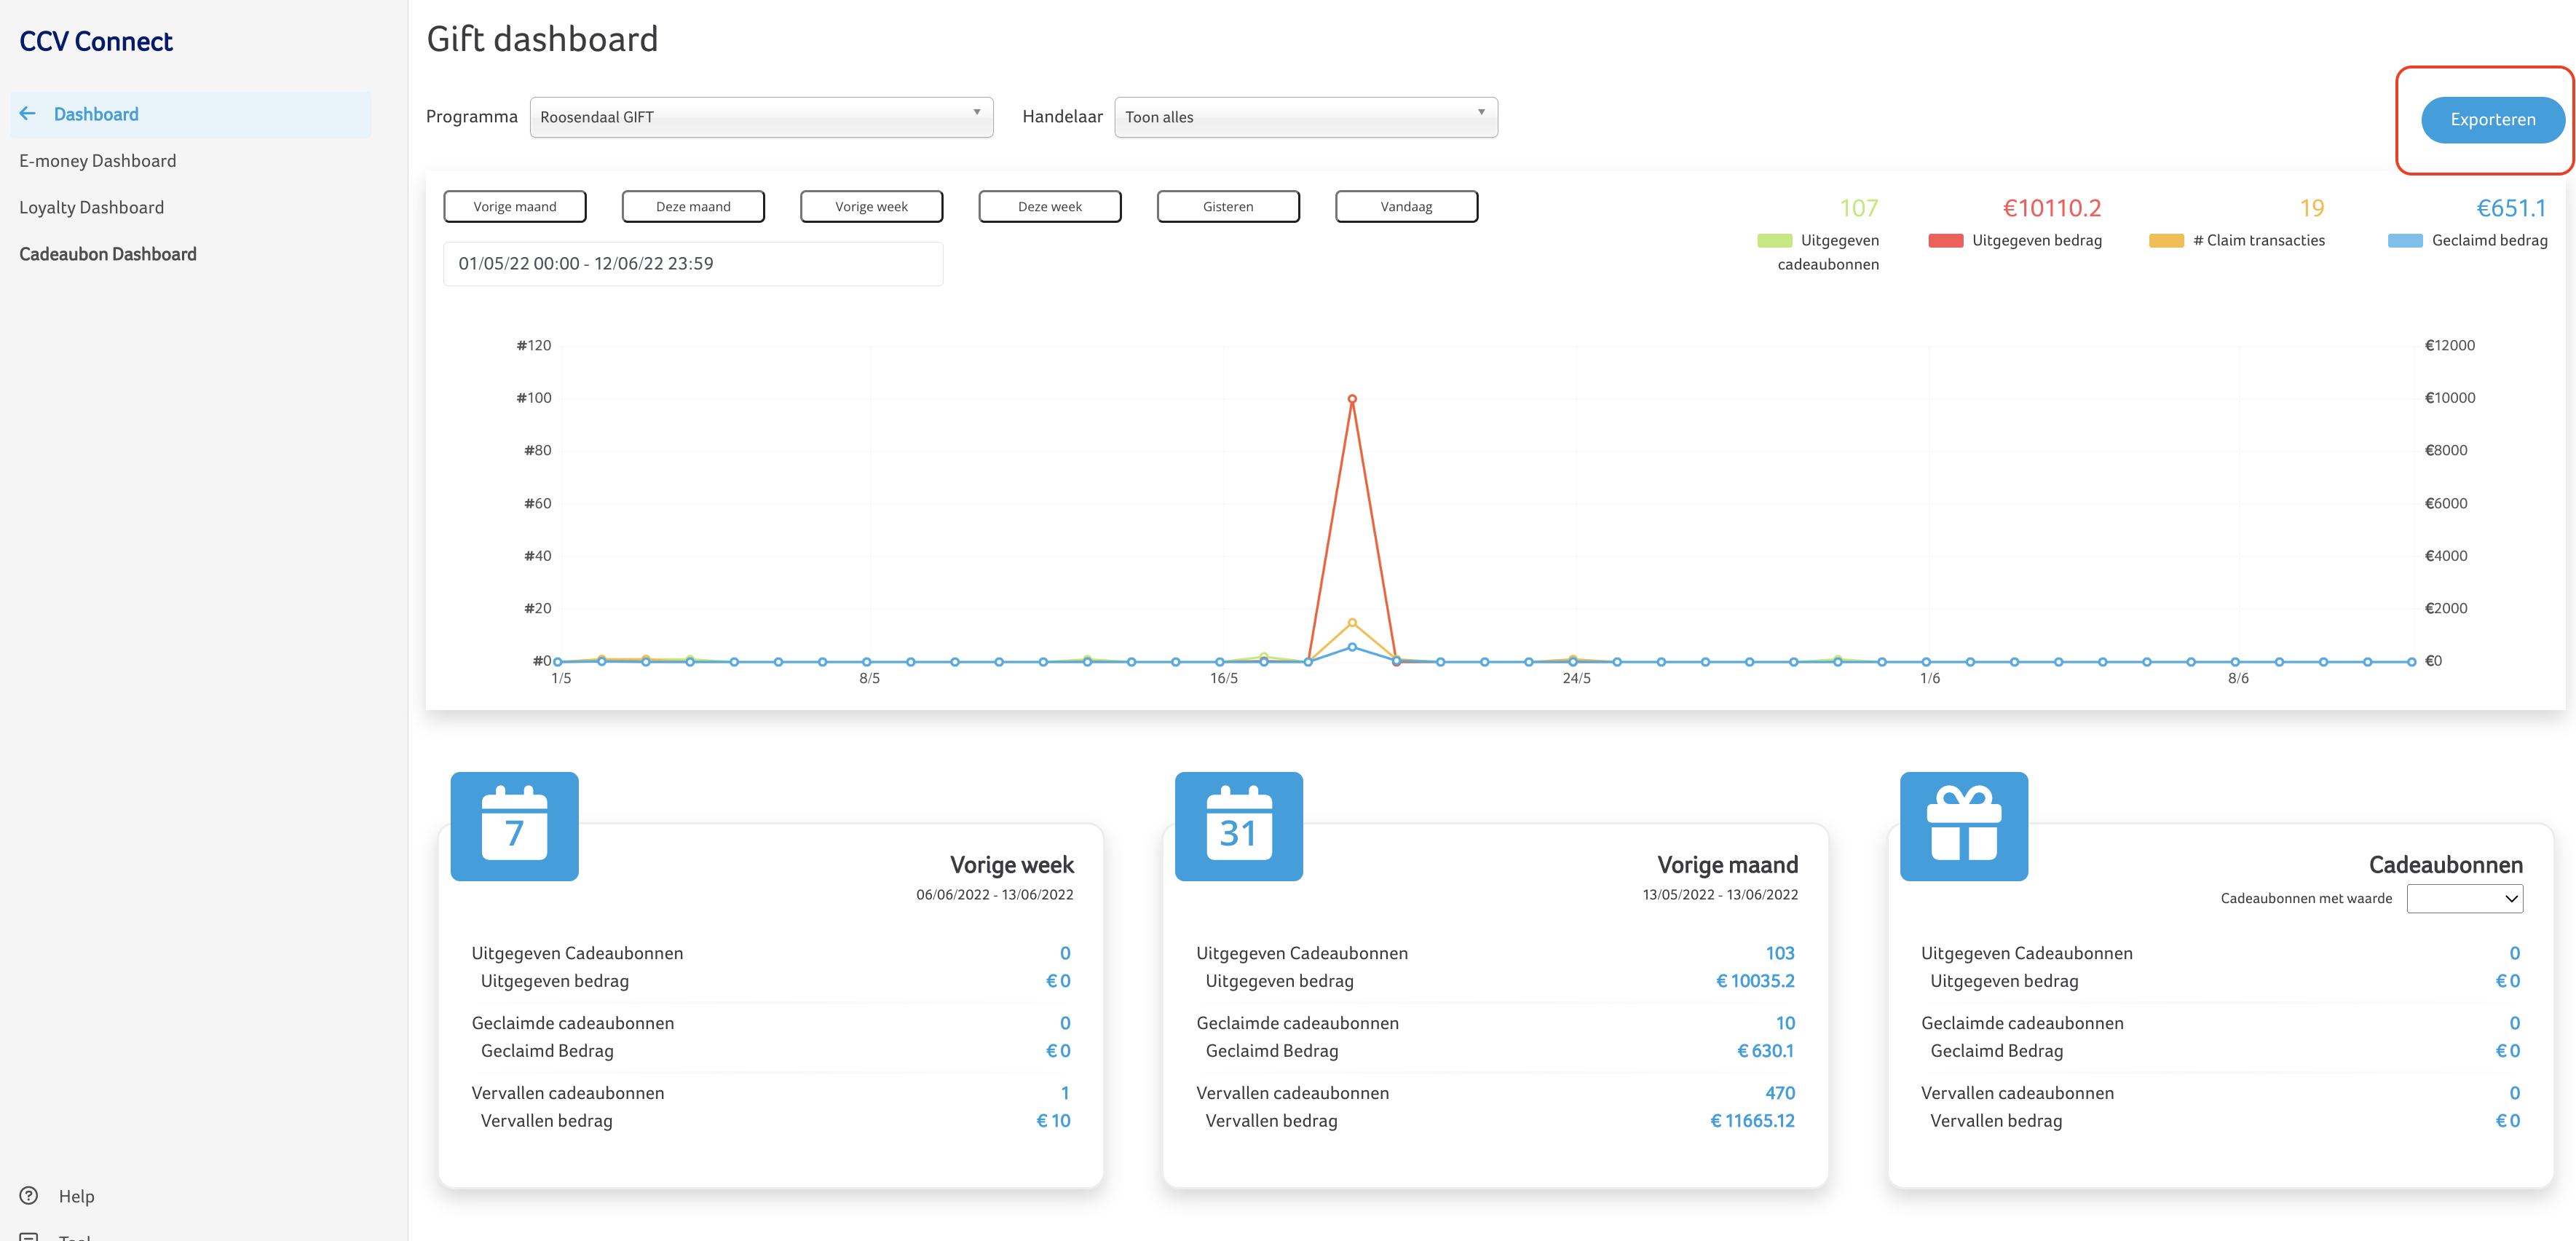The width and height of the screenshot is (2576, 1241).
Task: Click the Help question mark icon
Action: point(29,1195)
